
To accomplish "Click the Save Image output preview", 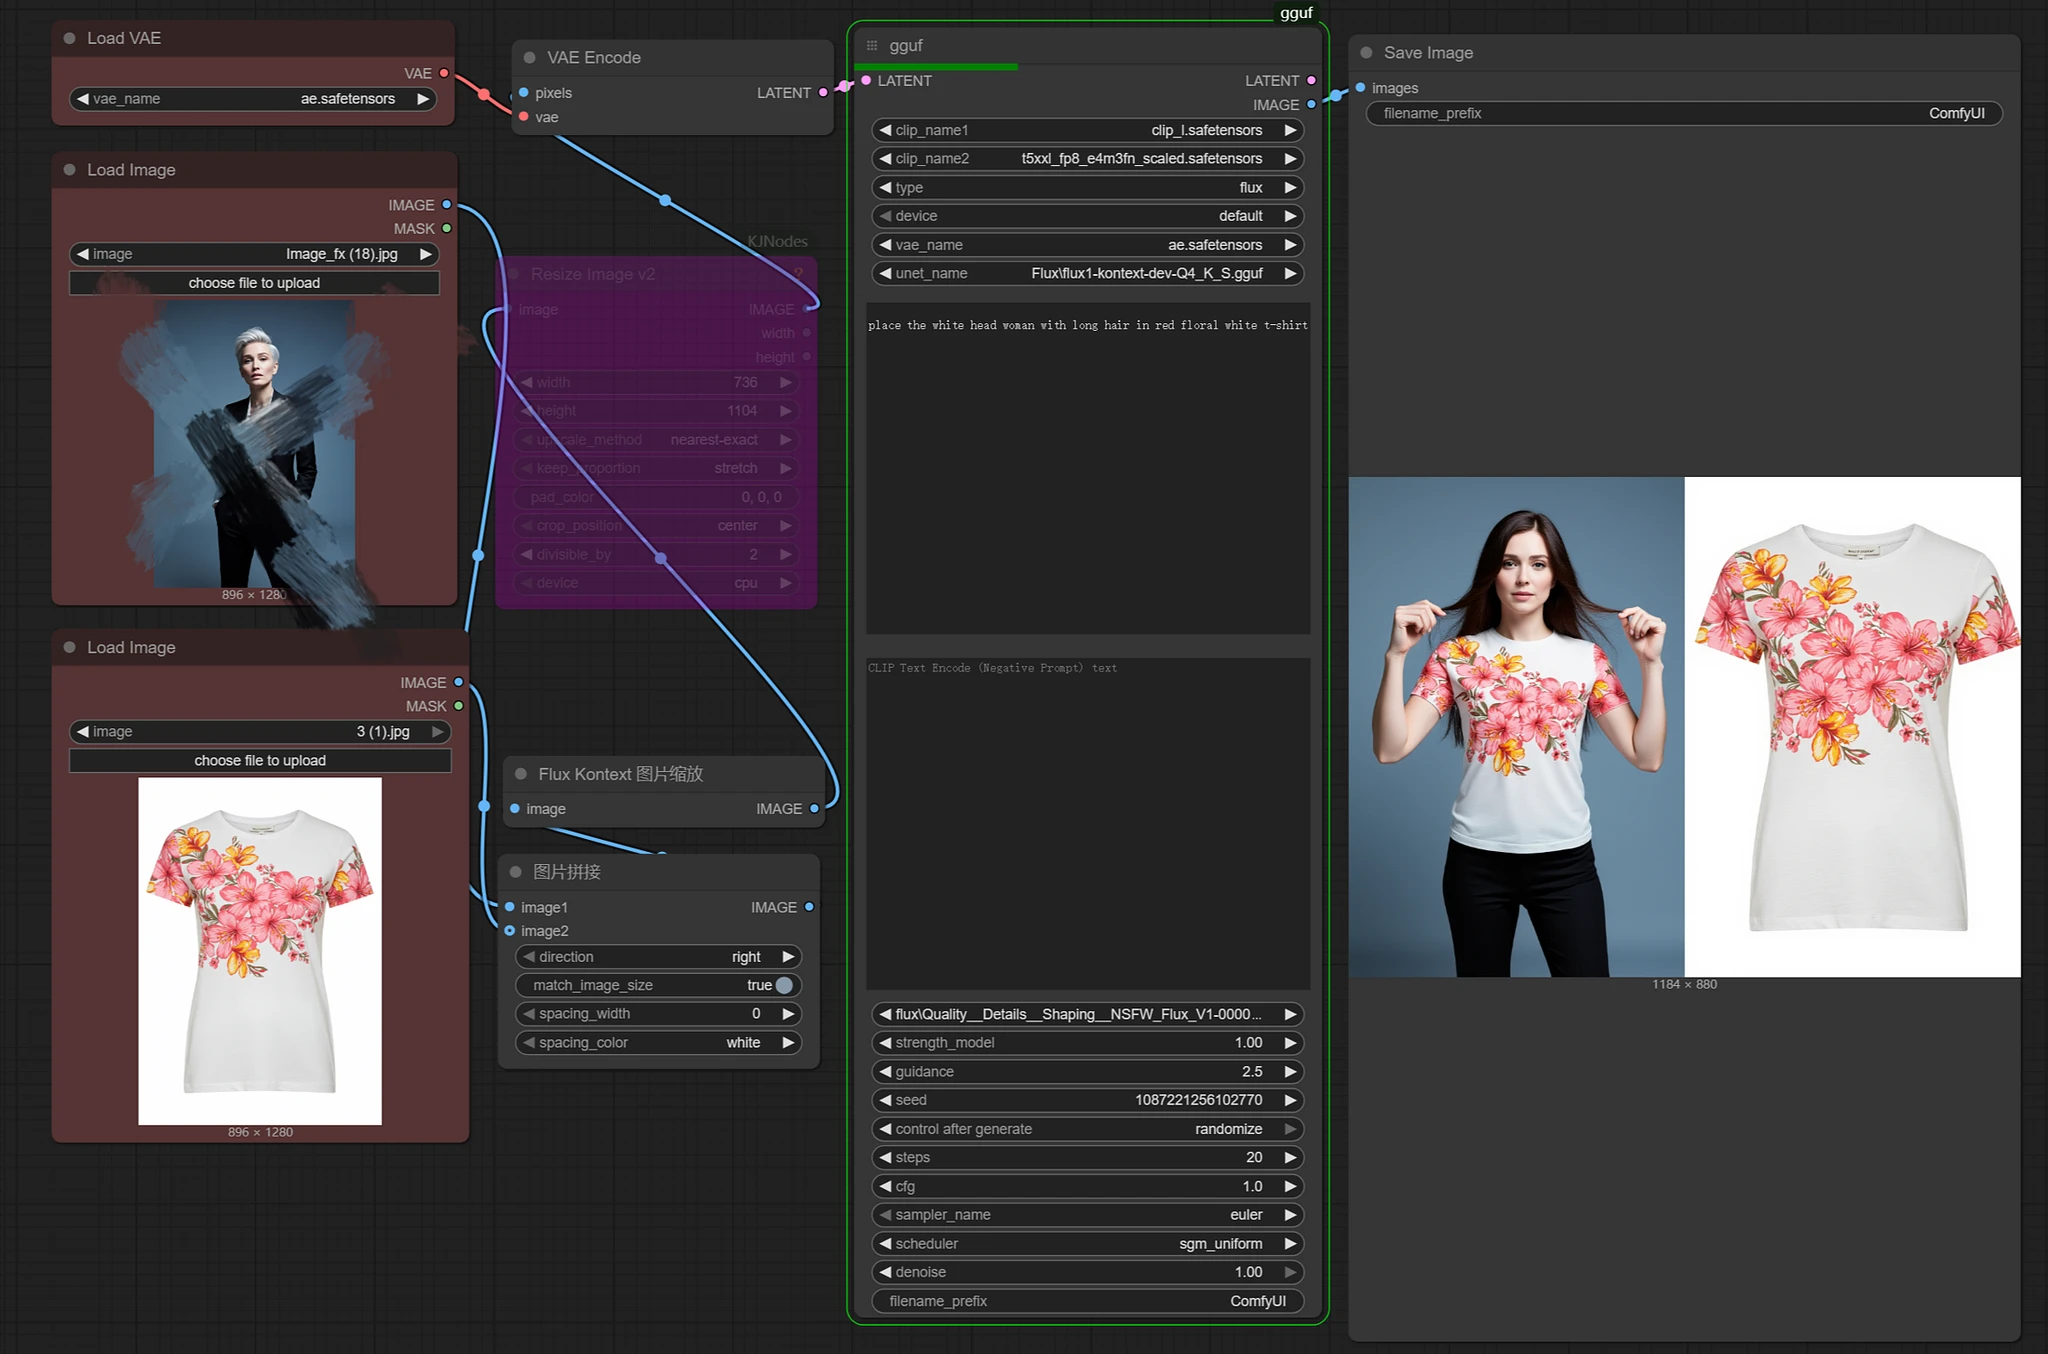I will [1684, 727].
